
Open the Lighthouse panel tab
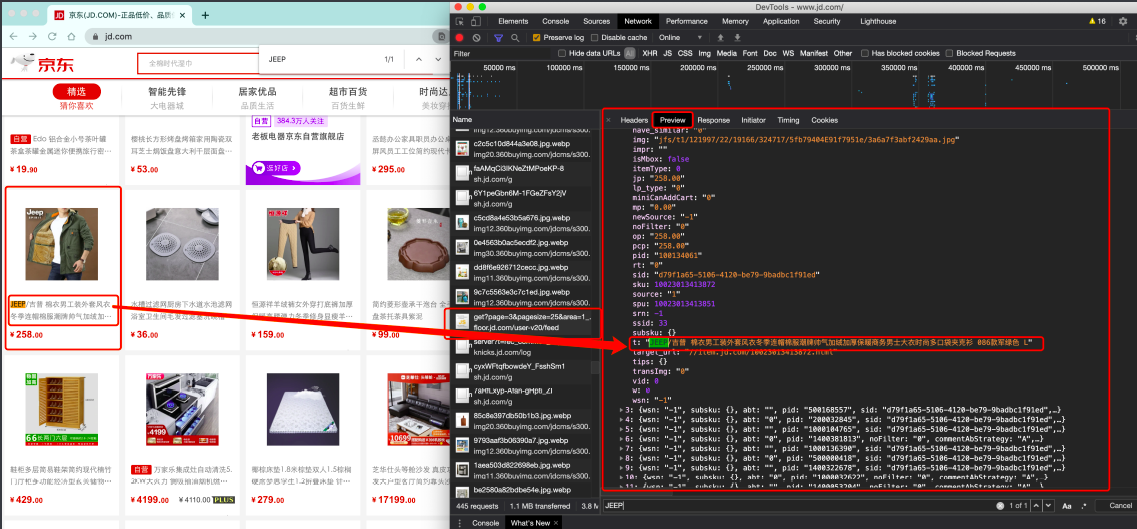click(878, 22)
